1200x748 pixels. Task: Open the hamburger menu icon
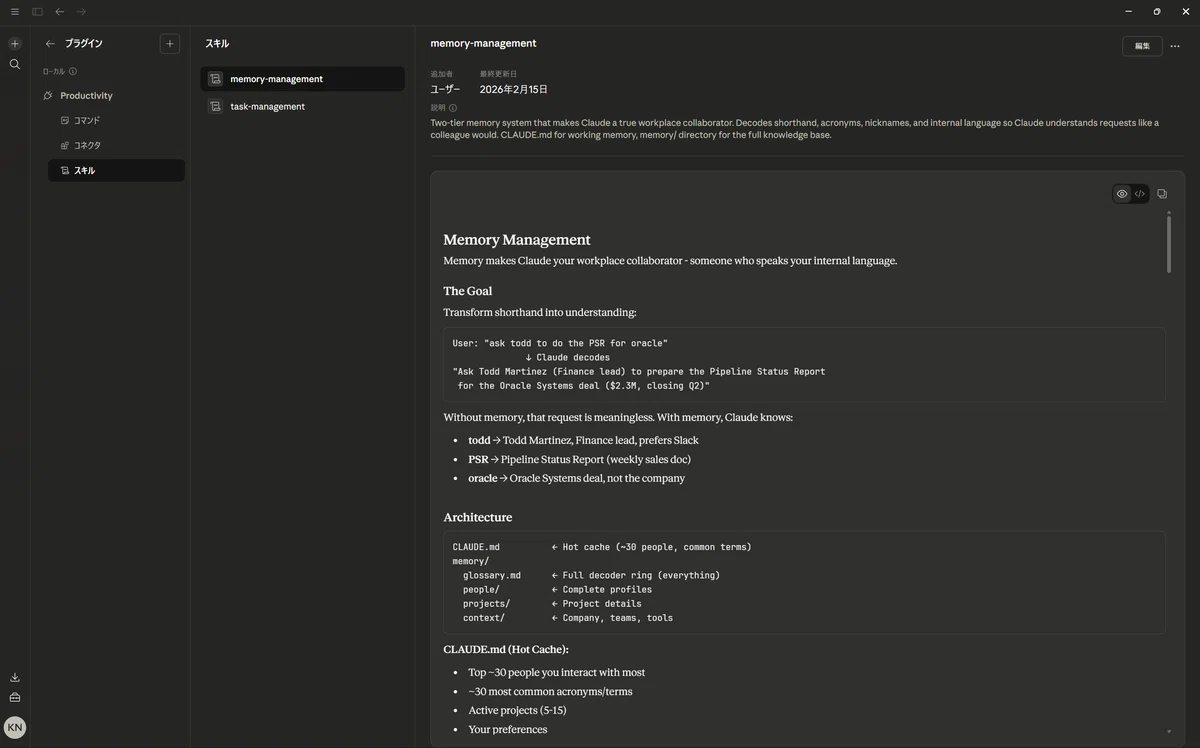[x=14, y=12]
